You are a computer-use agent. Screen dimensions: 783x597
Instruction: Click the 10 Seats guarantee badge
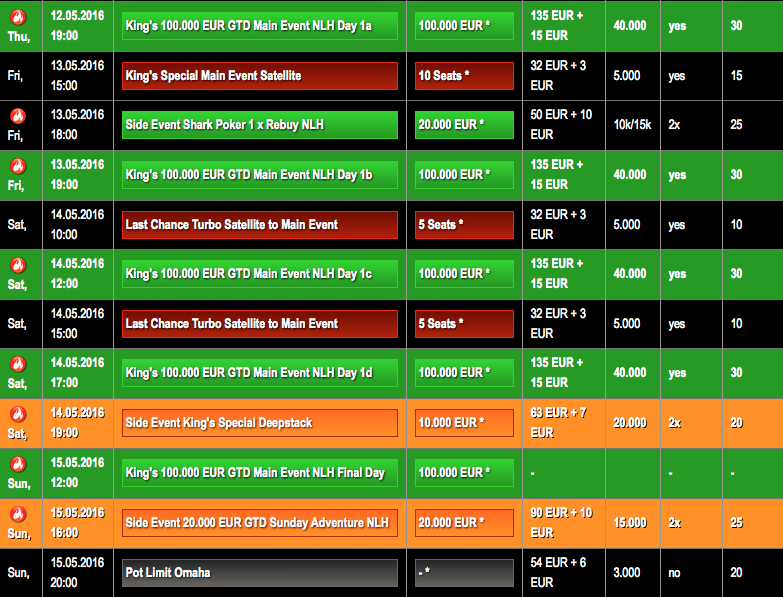point(464,76)
